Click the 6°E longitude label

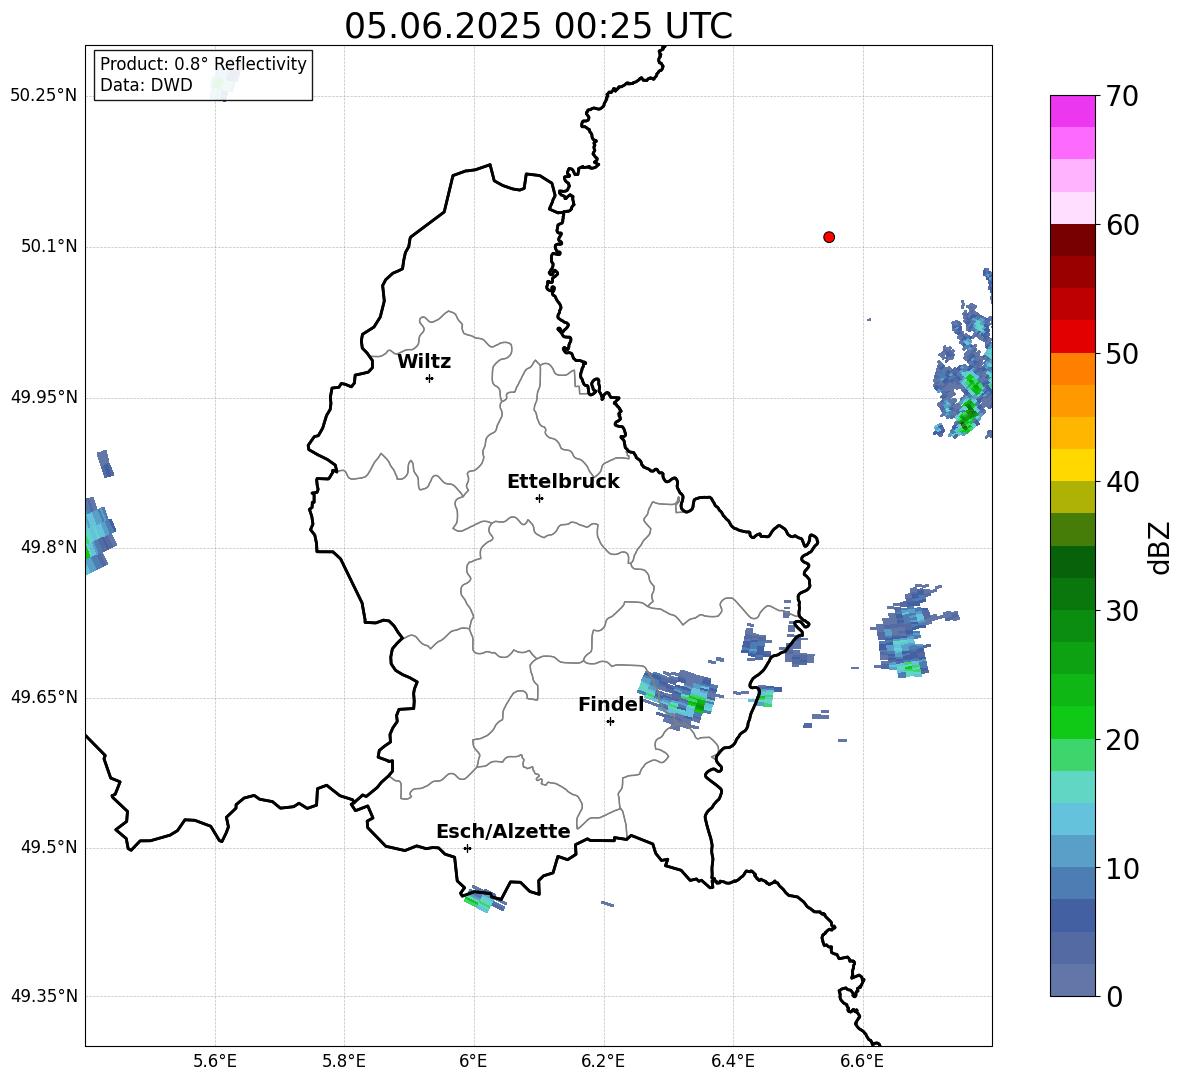point(473,1061)
